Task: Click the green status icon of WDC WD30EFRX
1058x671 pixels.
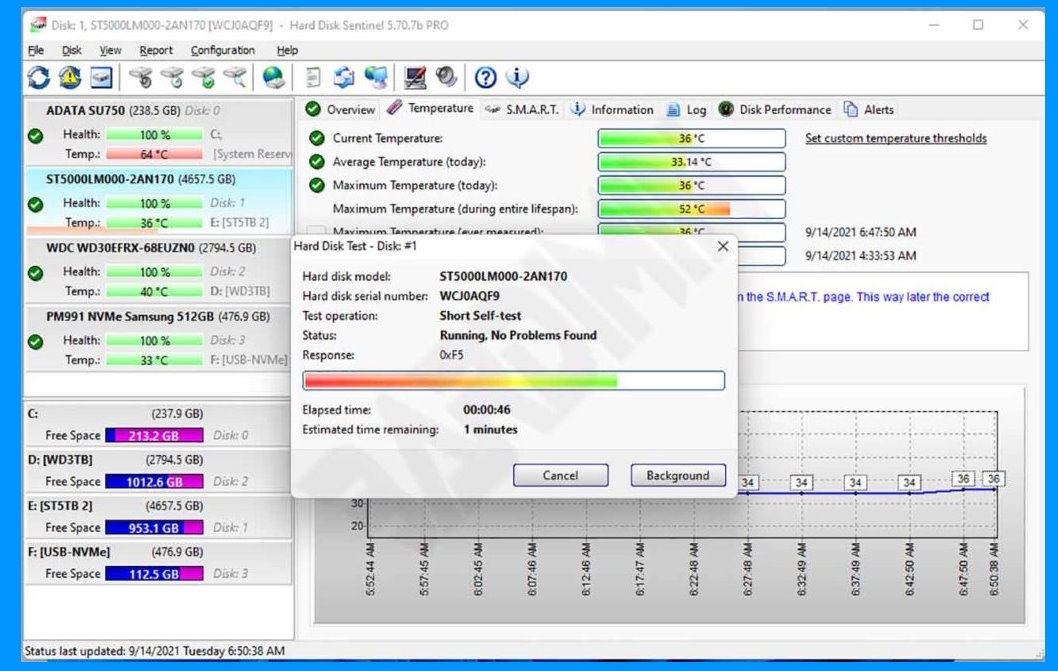Action: click(36, 273)
